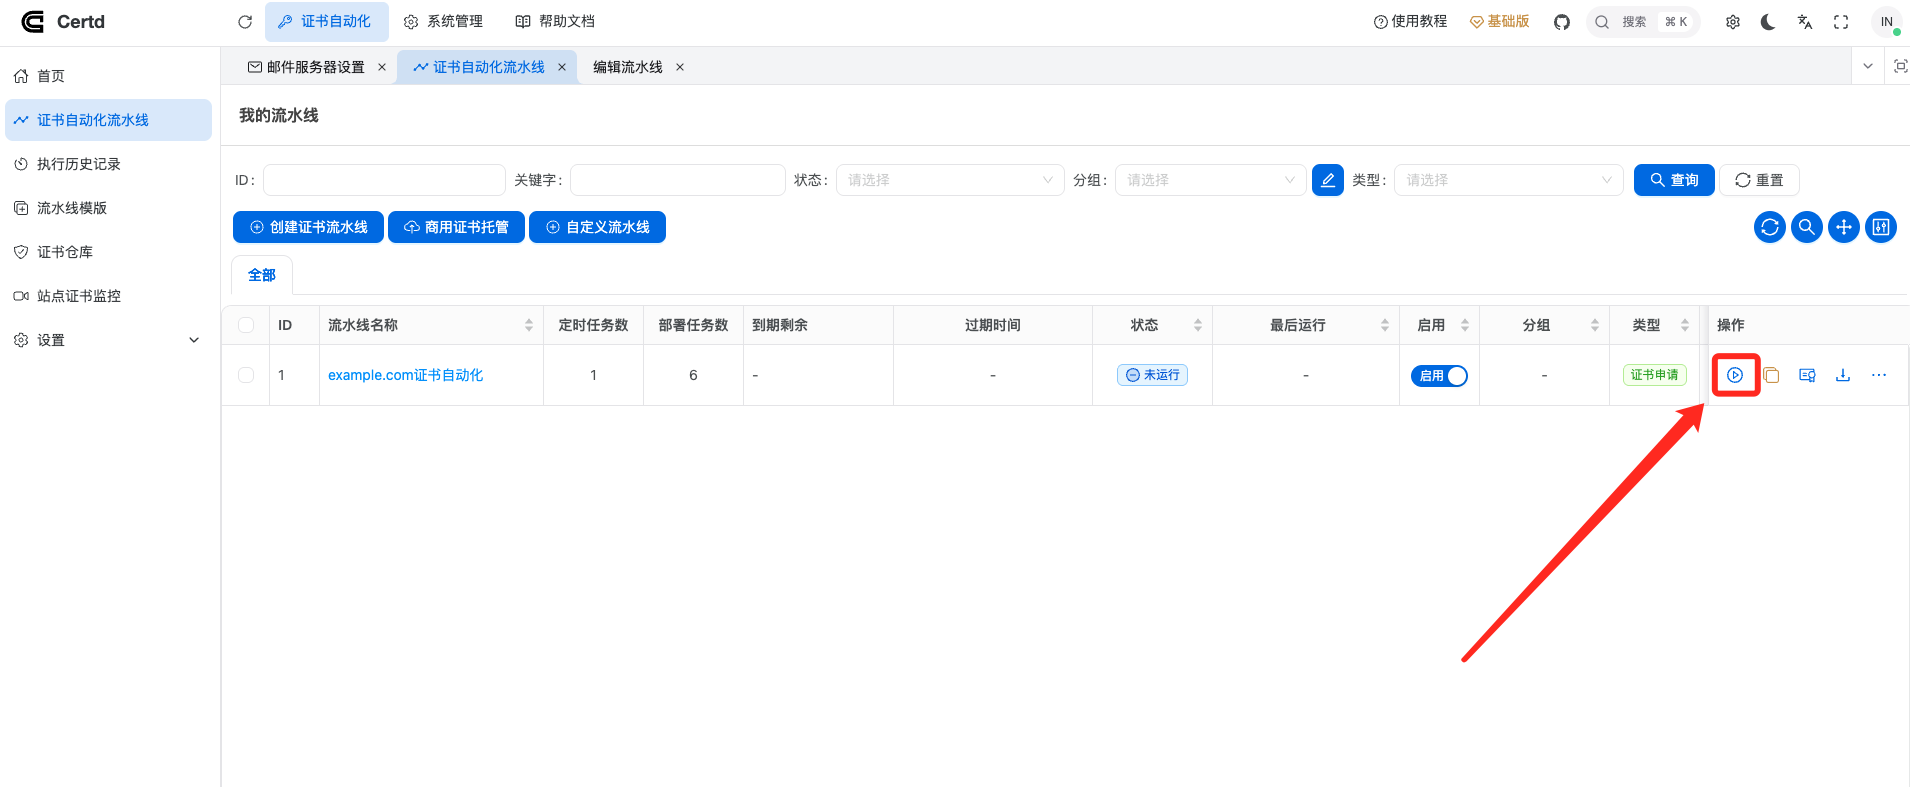This screenshot has width=1910, height=787.
Task: Open the tab list dropdown chevron
Action: (1868, 66)
